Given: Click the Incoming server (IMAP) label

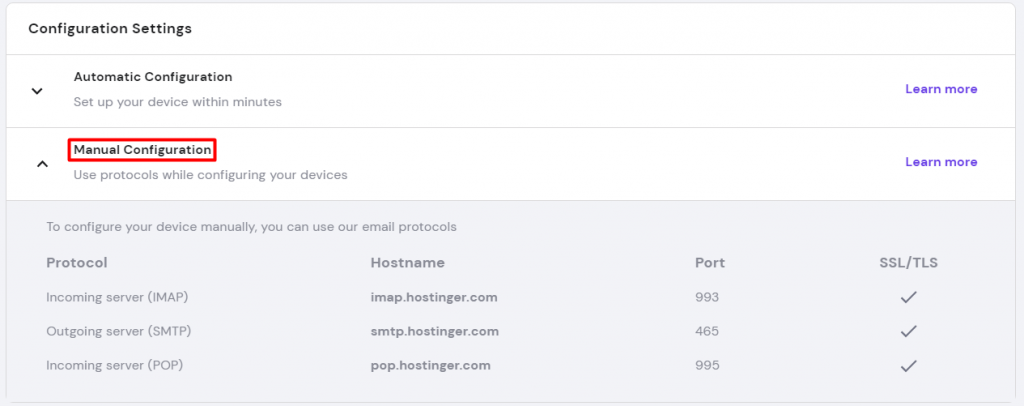Looking at the screenshot, I should coord(117,297).
